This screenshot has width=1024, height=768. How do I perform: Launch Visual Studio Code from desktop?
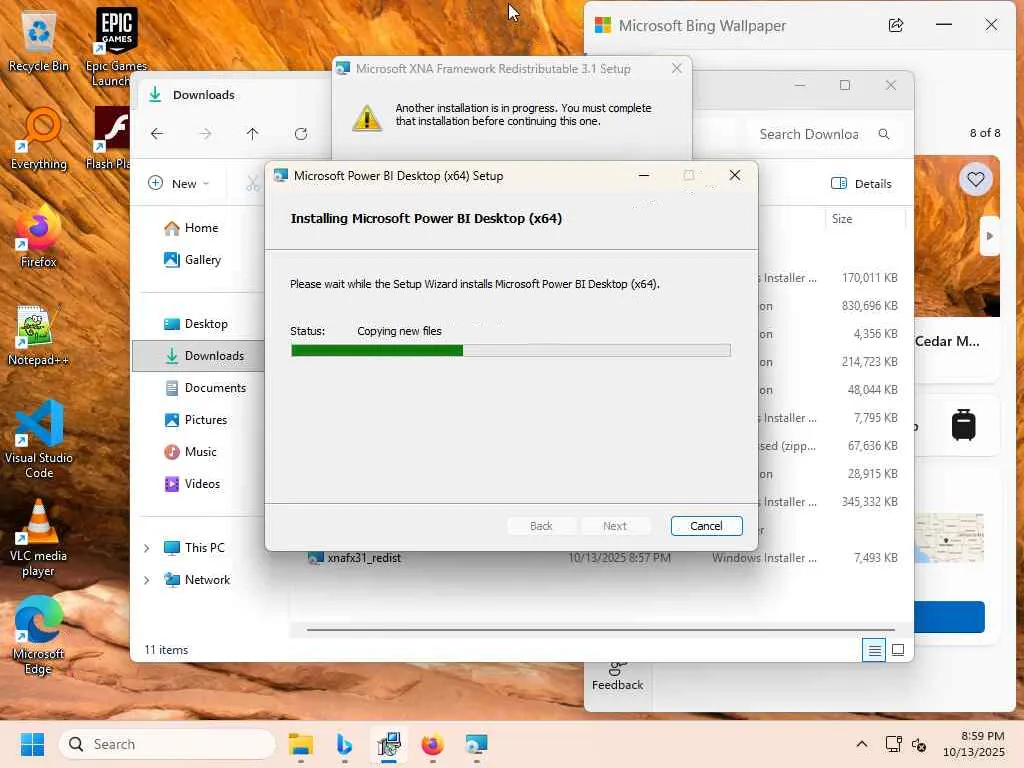click(x=39, y=439)
